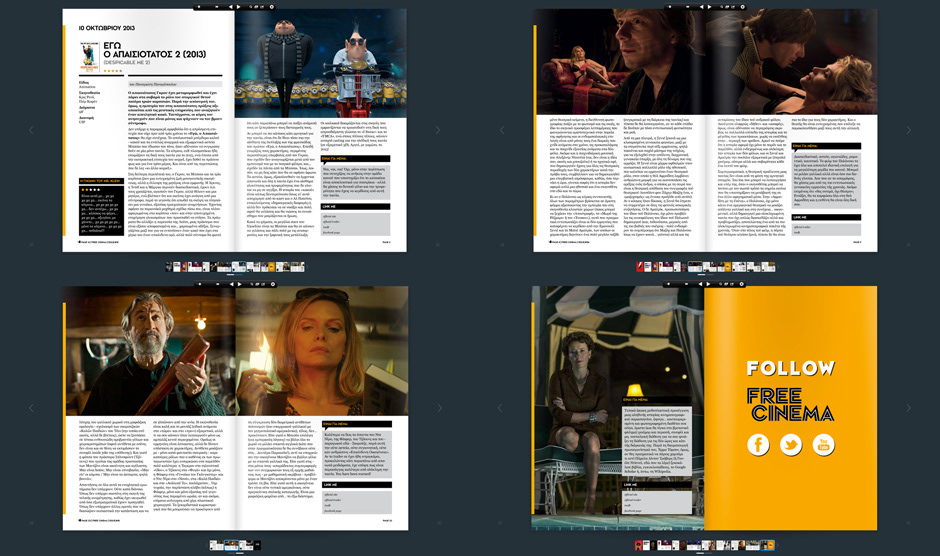
Task: Open help icon in Follow Free Cinema viewer toolbar
Action: click(742, 284)
